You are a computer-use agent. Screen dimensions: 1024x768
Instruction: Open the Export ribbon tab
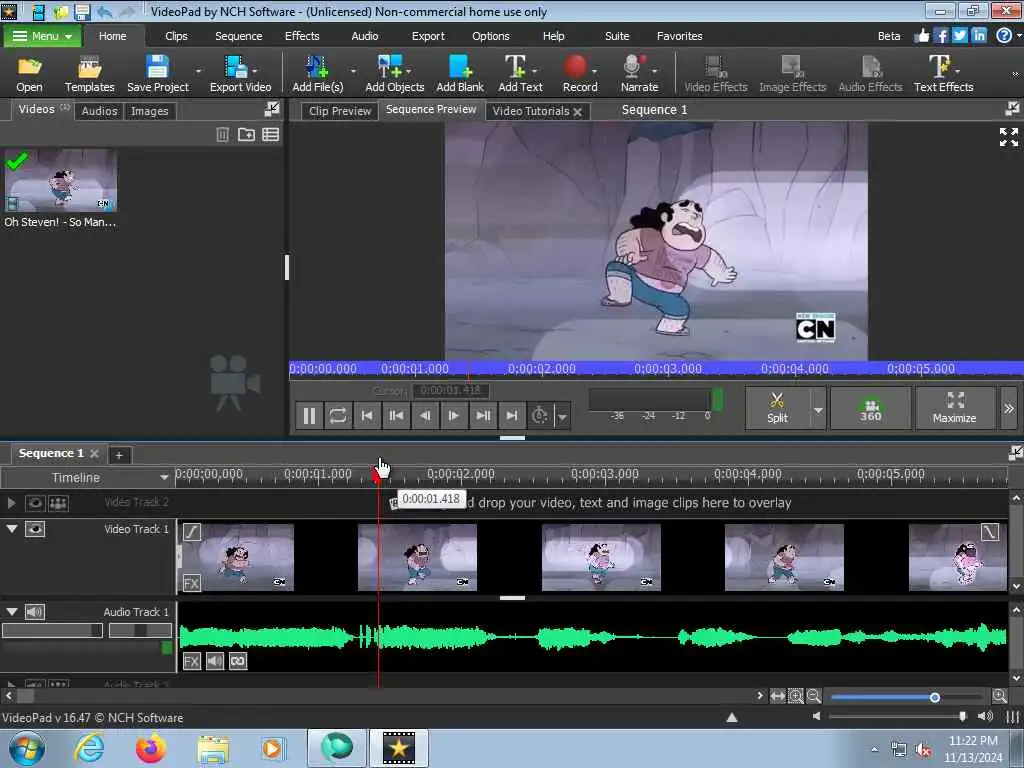428,36
